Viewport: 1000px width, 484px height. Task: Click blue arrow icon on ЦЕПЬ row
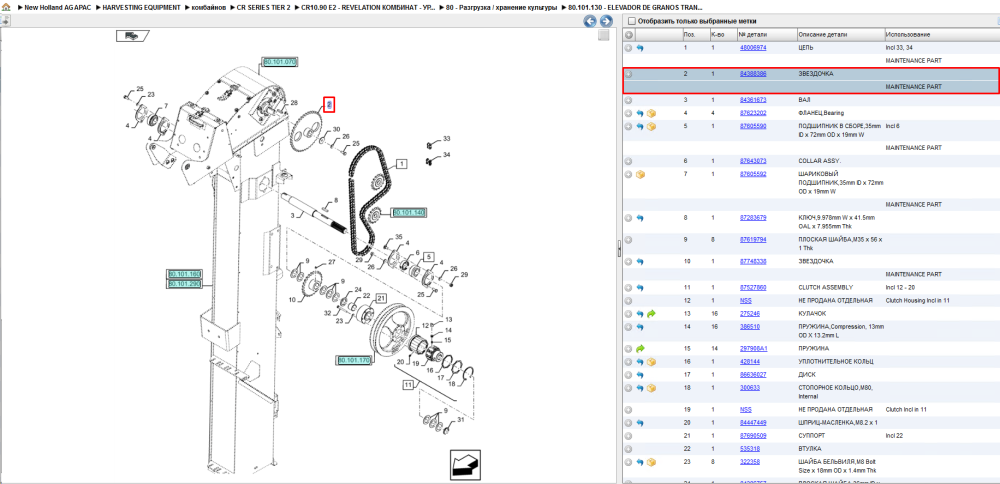640,48
